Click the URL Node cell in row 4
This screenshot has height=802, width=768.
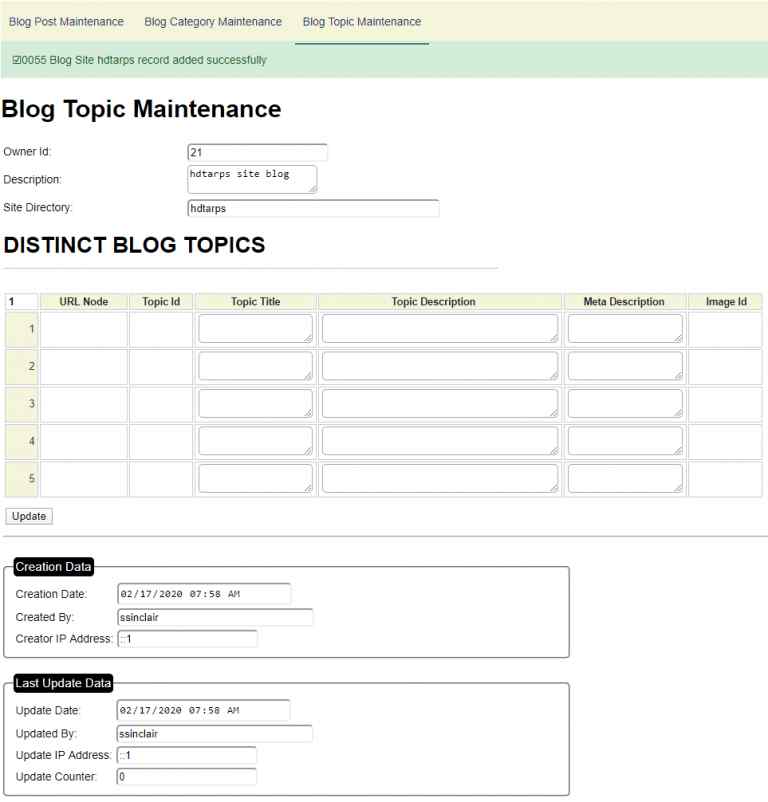pos(84,441)
